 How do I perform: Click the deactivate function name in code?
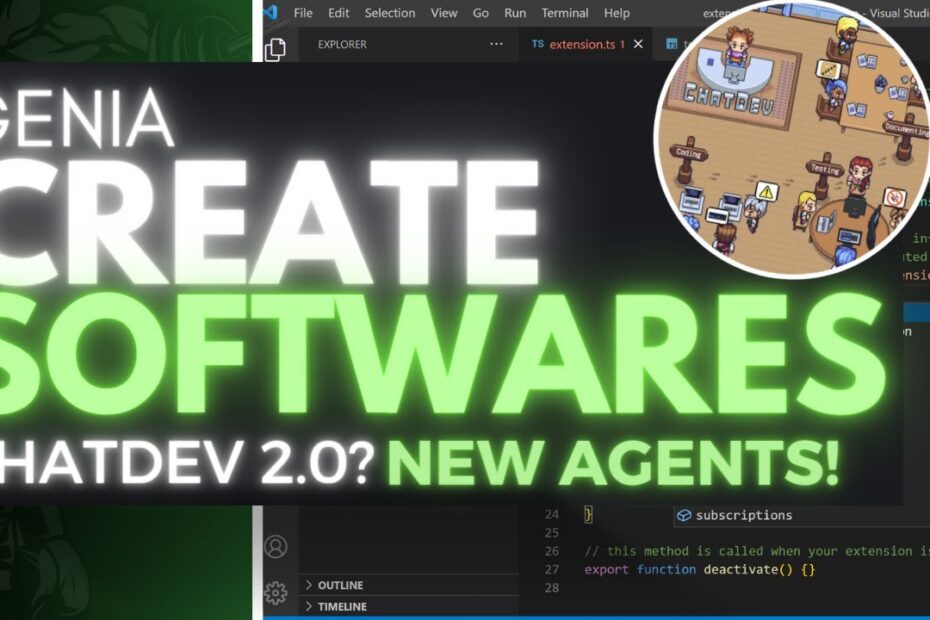(x=741, y=570)
